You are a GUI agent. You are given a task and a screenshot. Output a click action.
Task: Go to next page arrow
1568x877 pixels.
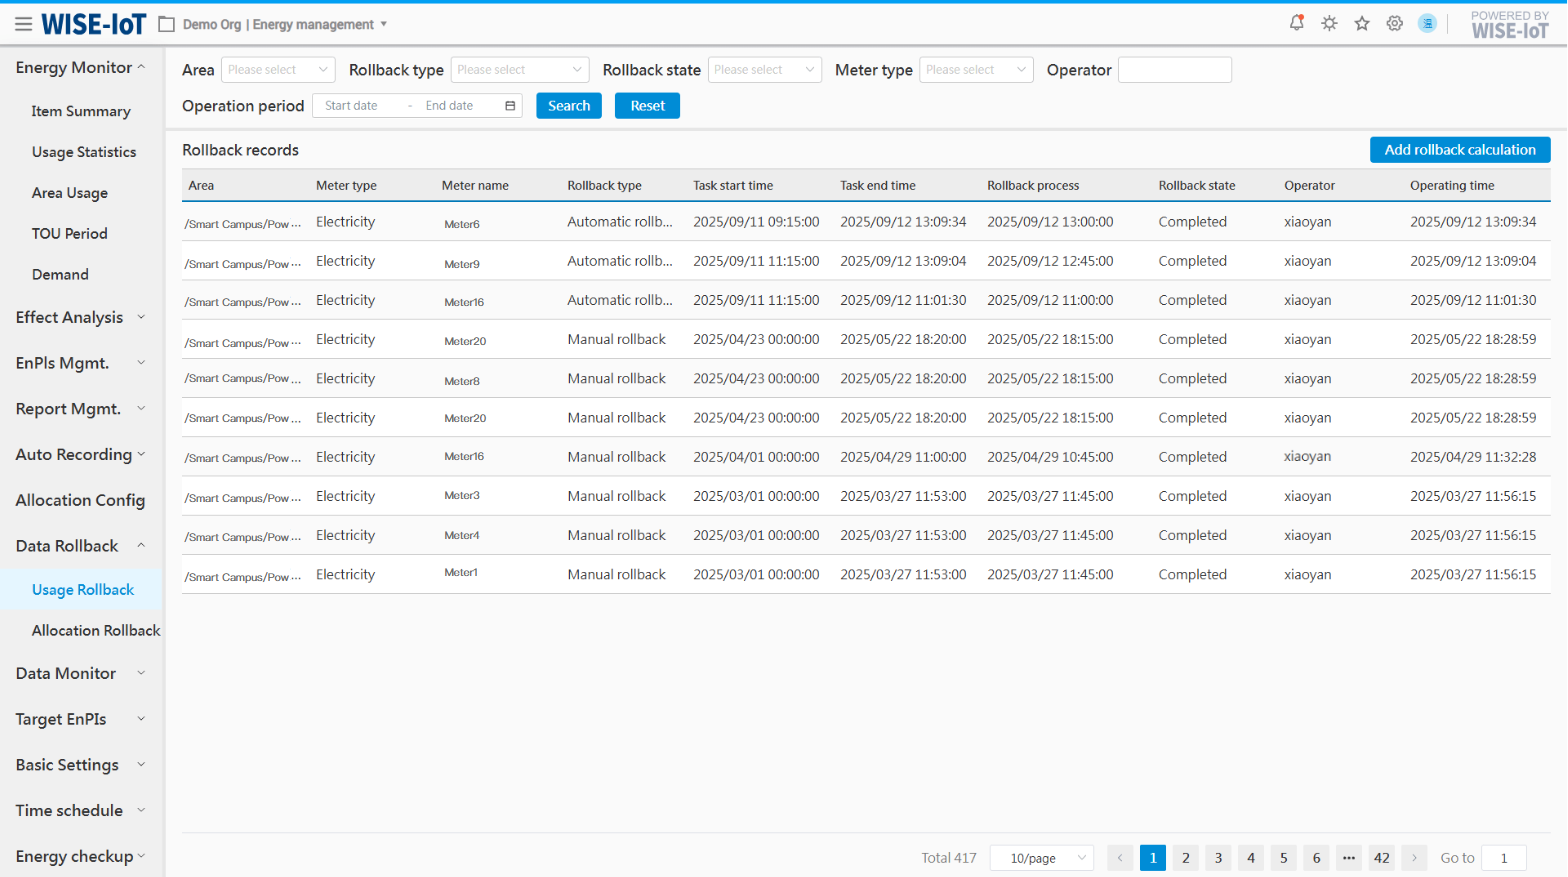point(1414,858)
